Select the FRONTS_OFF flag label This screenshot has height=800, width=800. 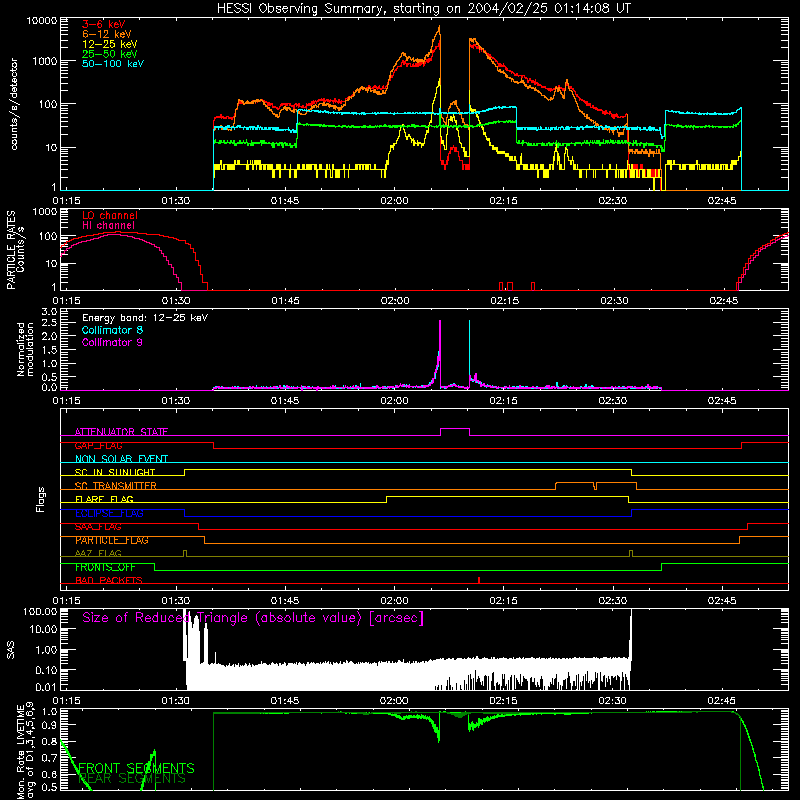[105, 567]
